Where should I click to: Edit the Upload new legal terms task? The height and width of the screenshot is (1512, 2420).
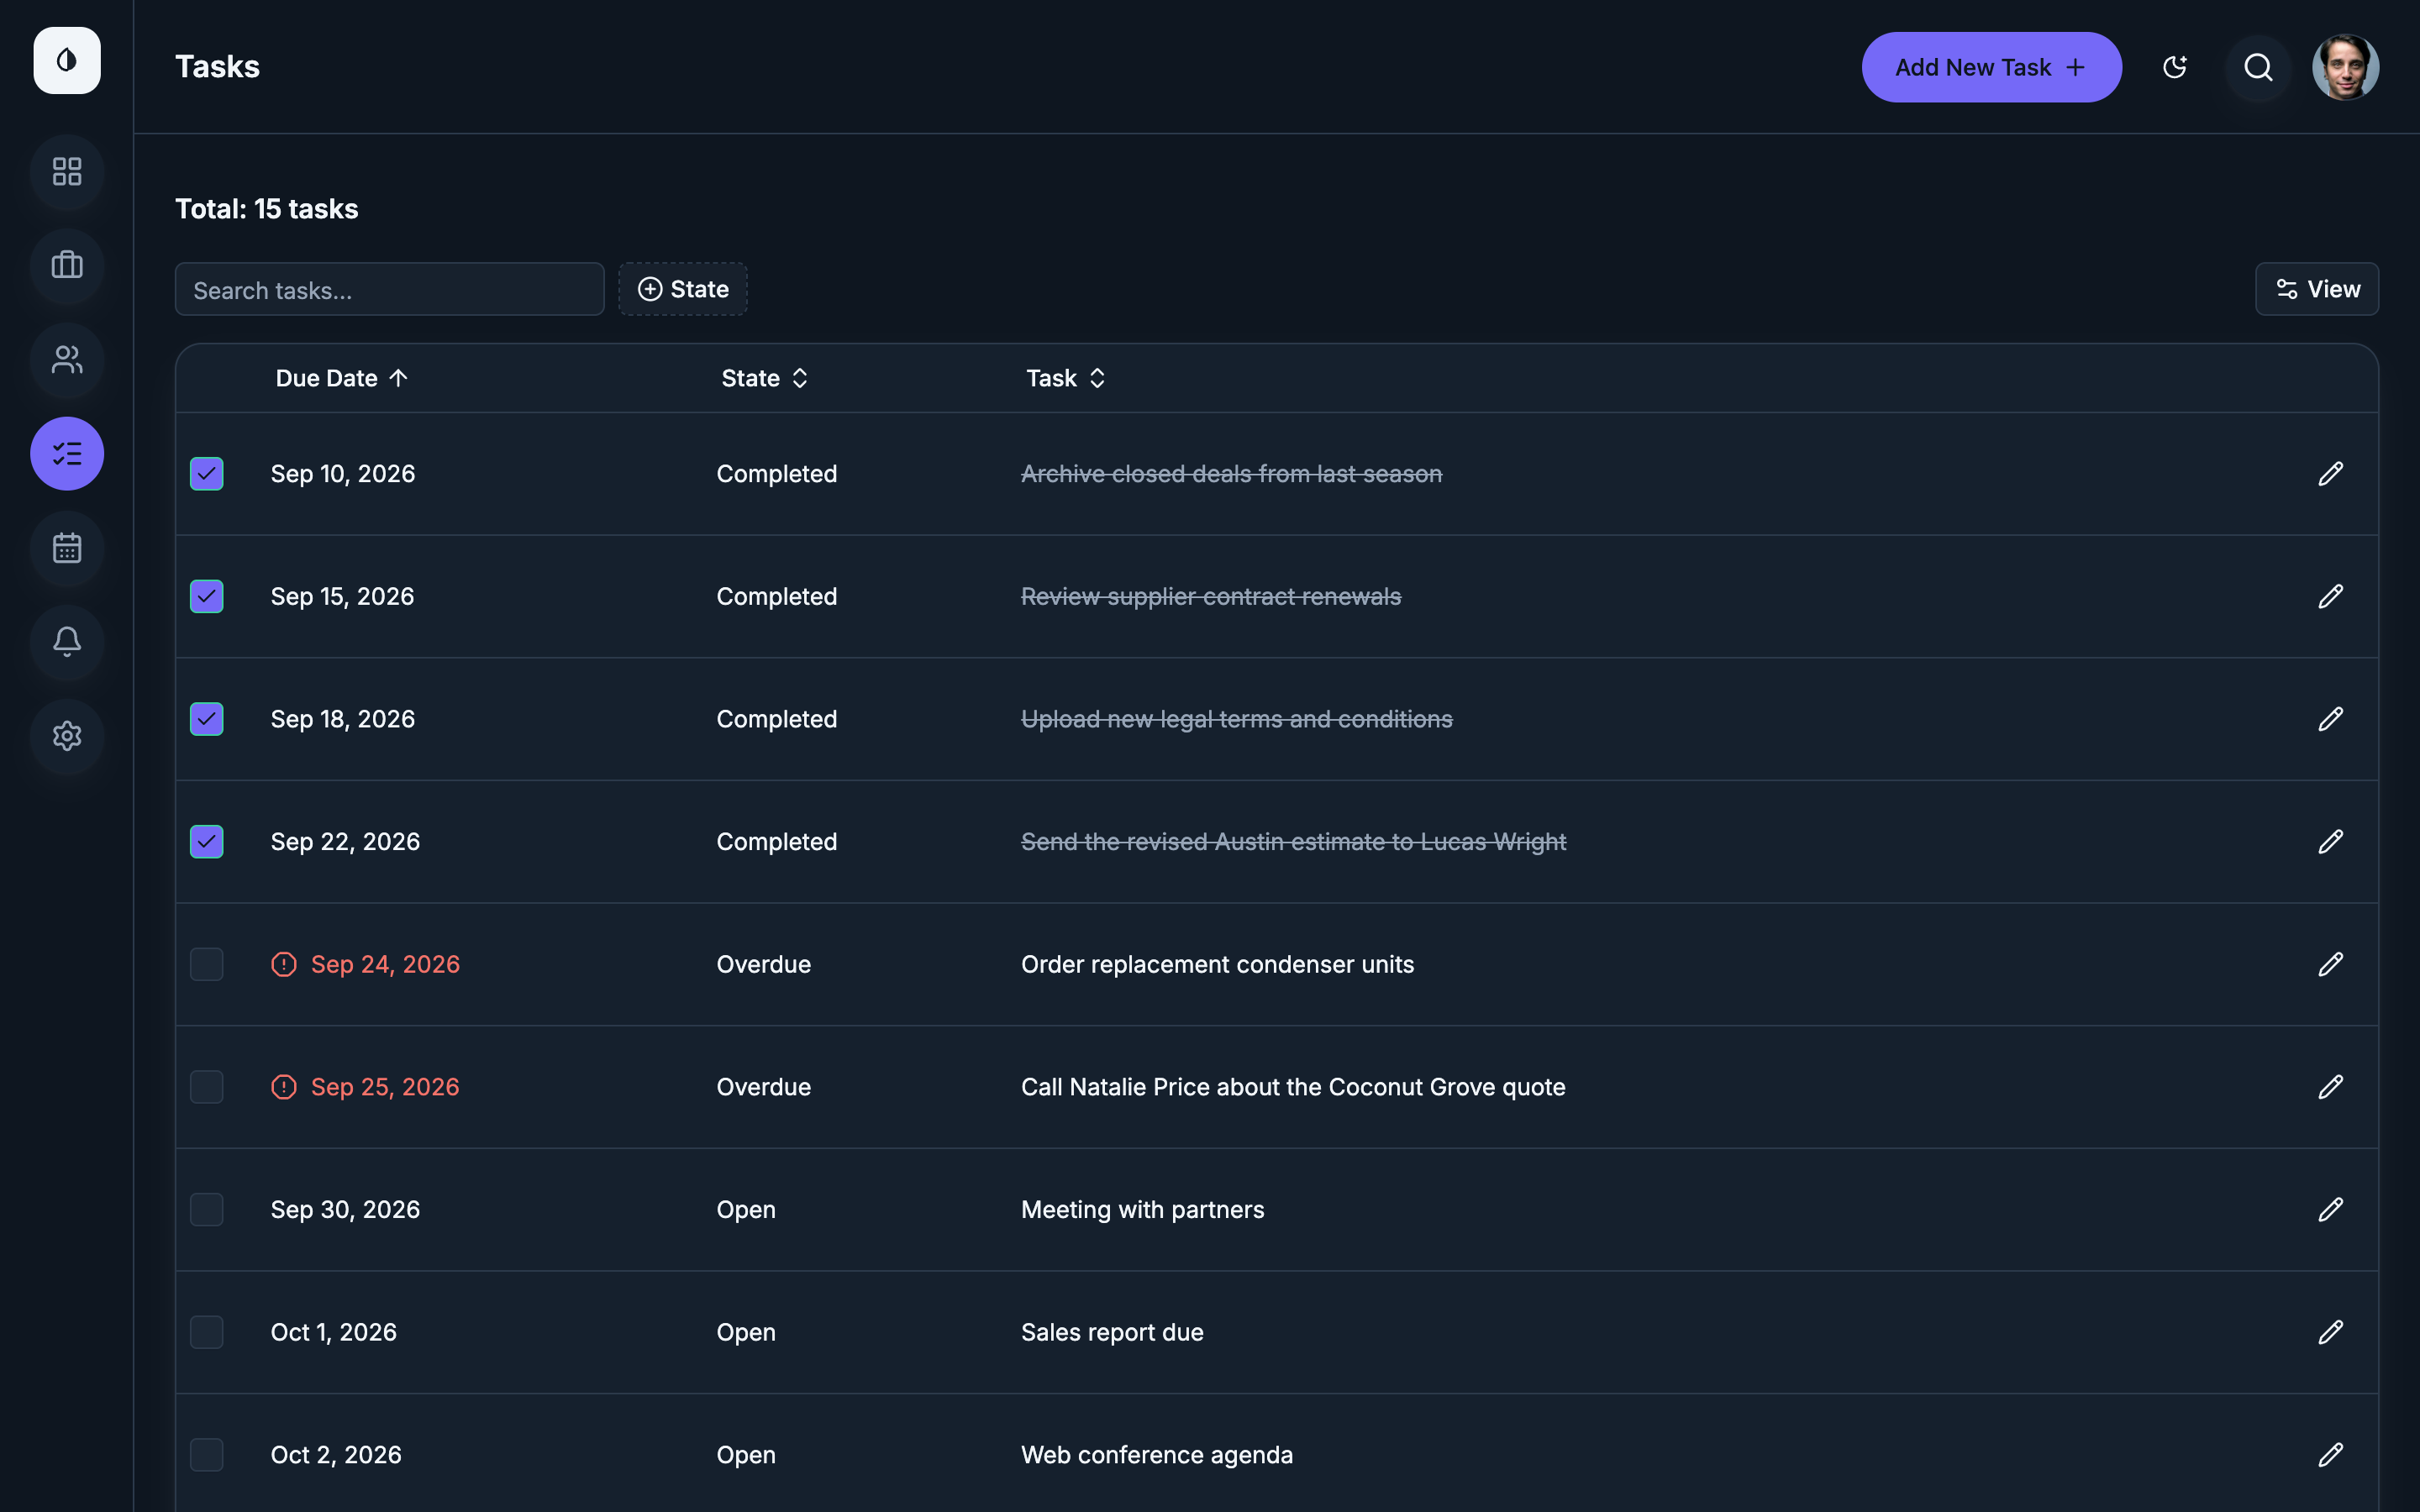click(2330, 719)
